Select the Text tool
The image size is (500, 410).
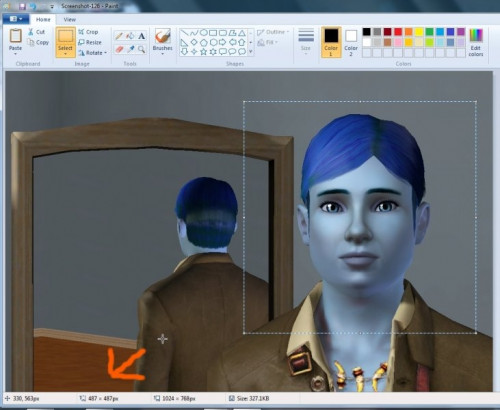[142, 36]
